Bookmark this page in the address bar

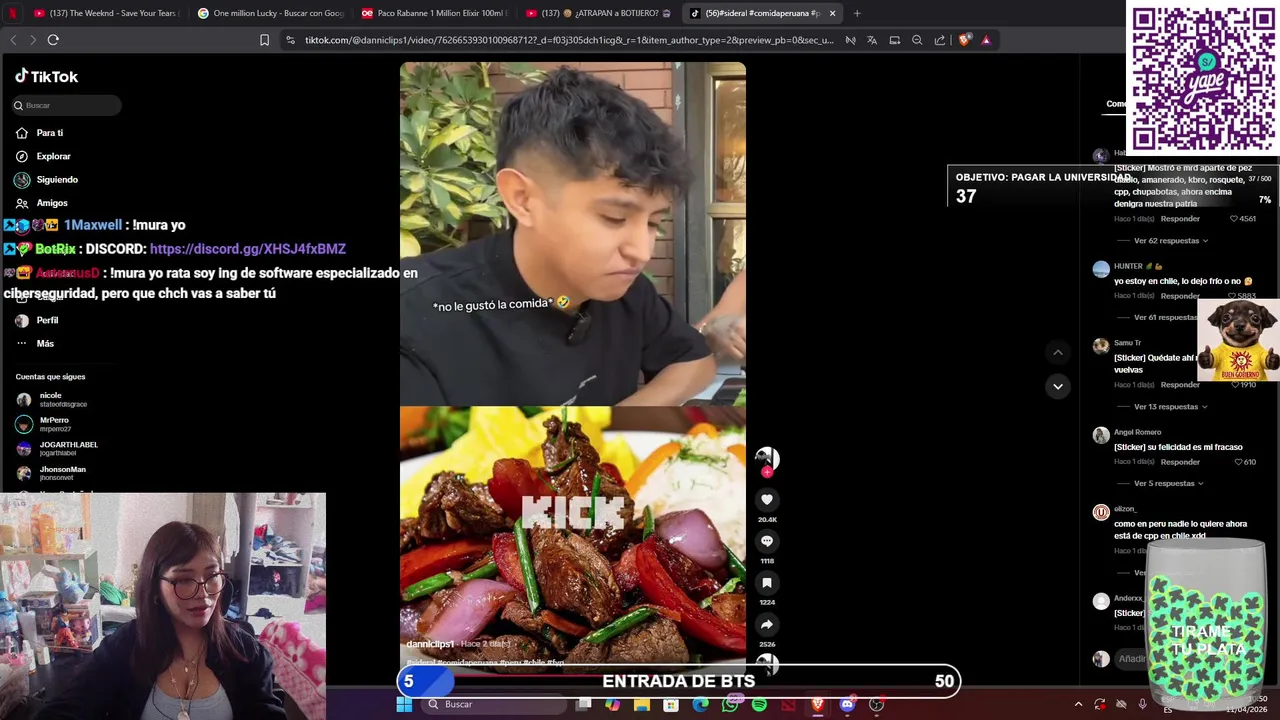(264, 40)
